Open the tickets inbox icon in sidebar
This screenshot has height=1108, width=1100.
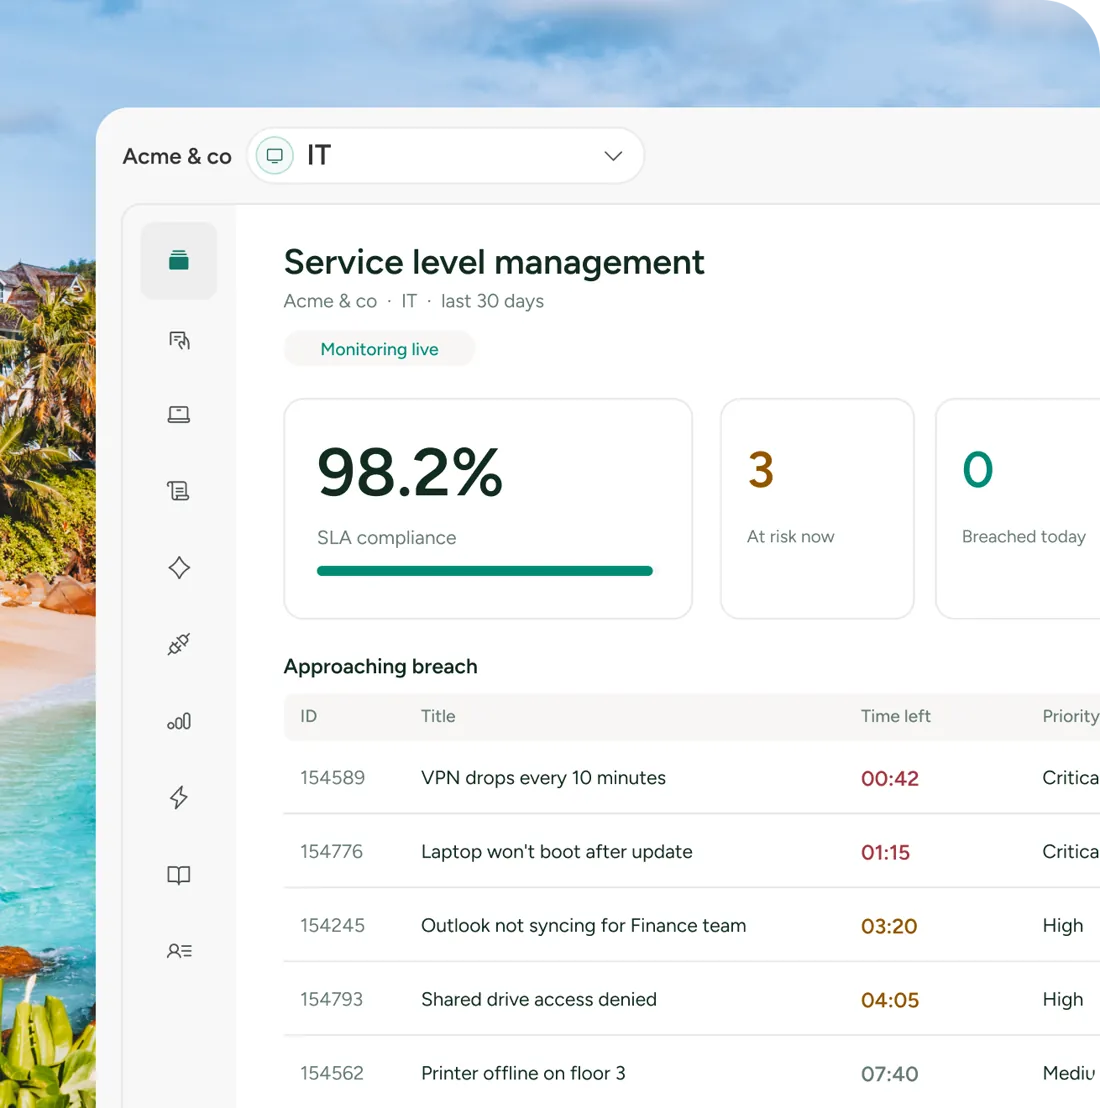pos(179,261)
